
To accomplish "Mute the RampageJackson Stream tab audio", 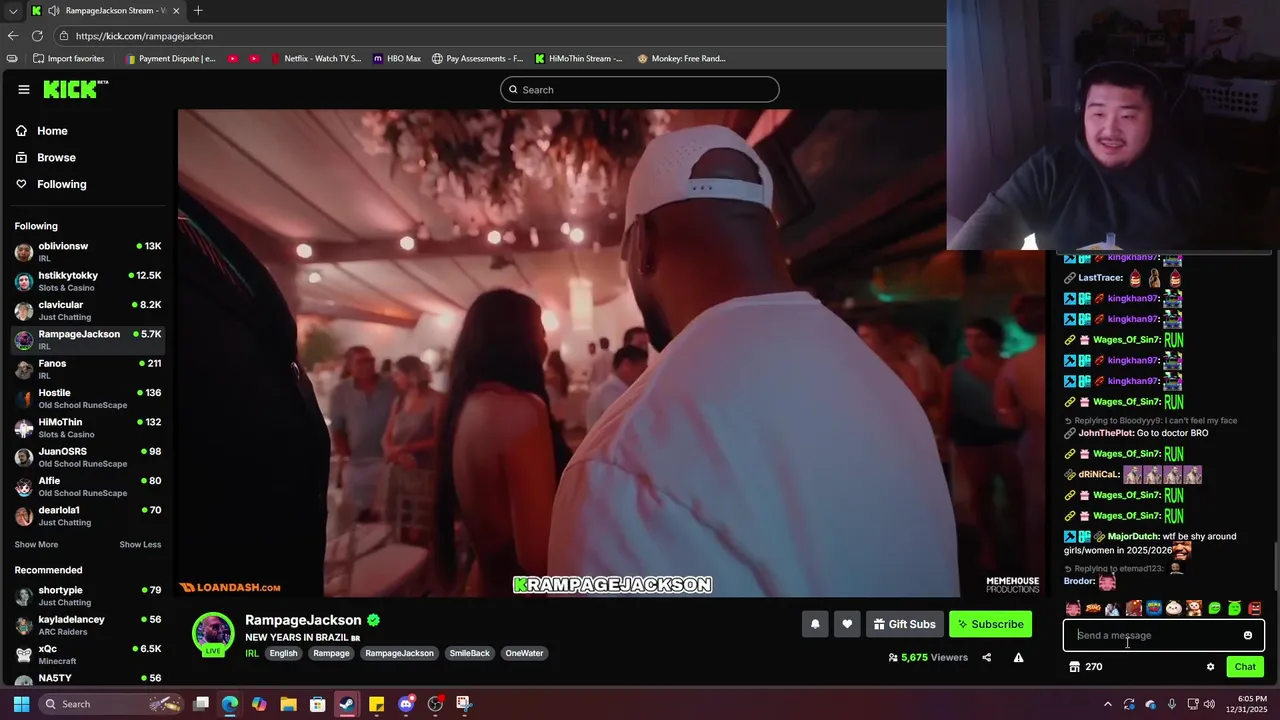I will pos(54,11).
